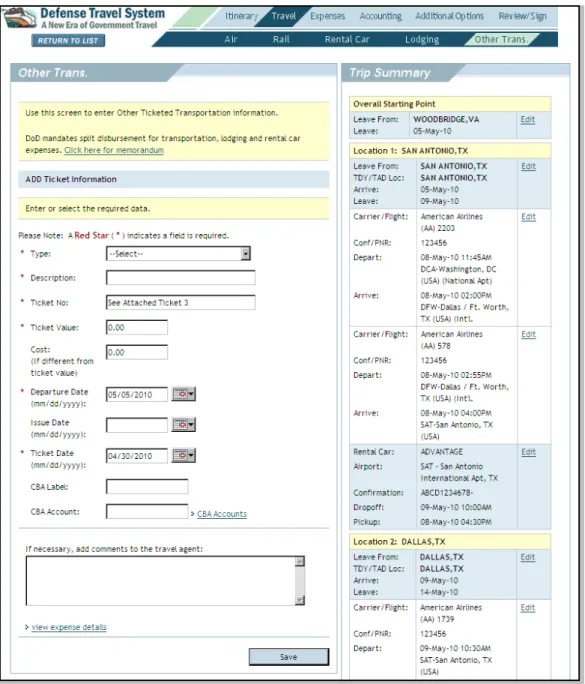Focus the CBA Account input field

tap(147, 511)
